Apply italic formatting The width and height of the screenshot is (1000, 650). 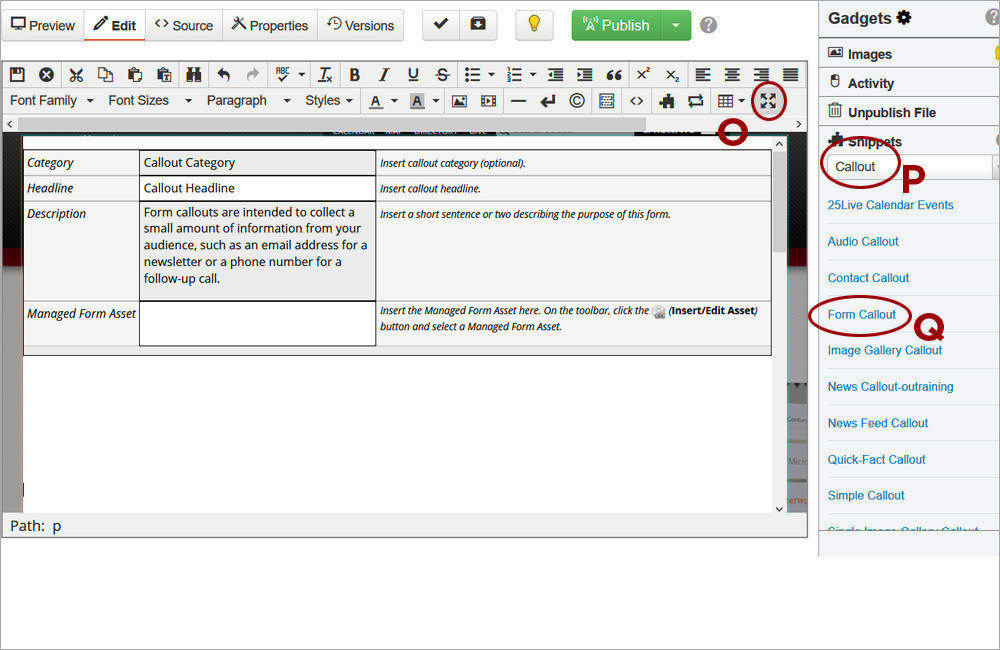pyautogui.click(x=382, y=75)
